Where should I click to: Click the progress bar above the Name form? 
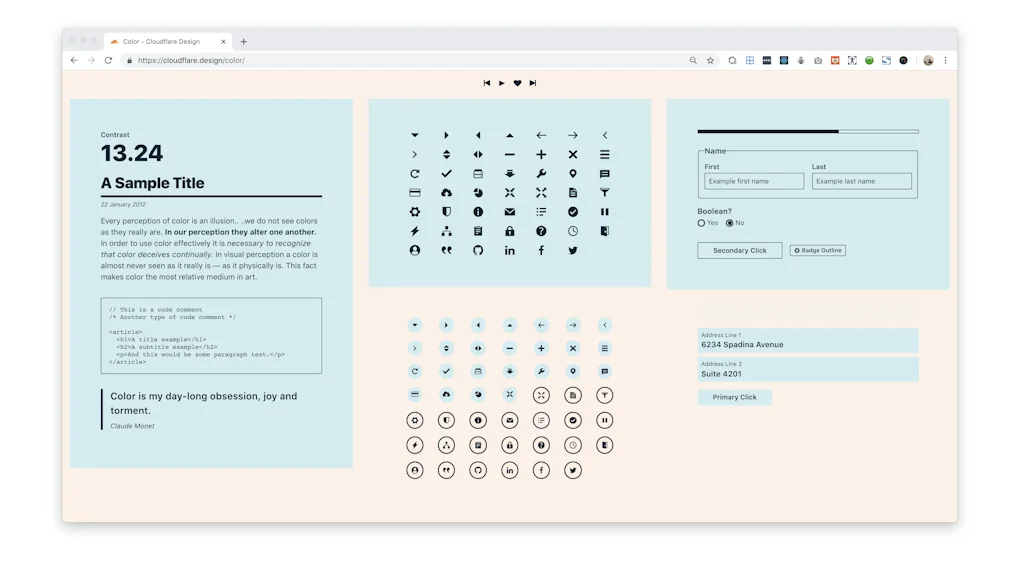(808, 131)
